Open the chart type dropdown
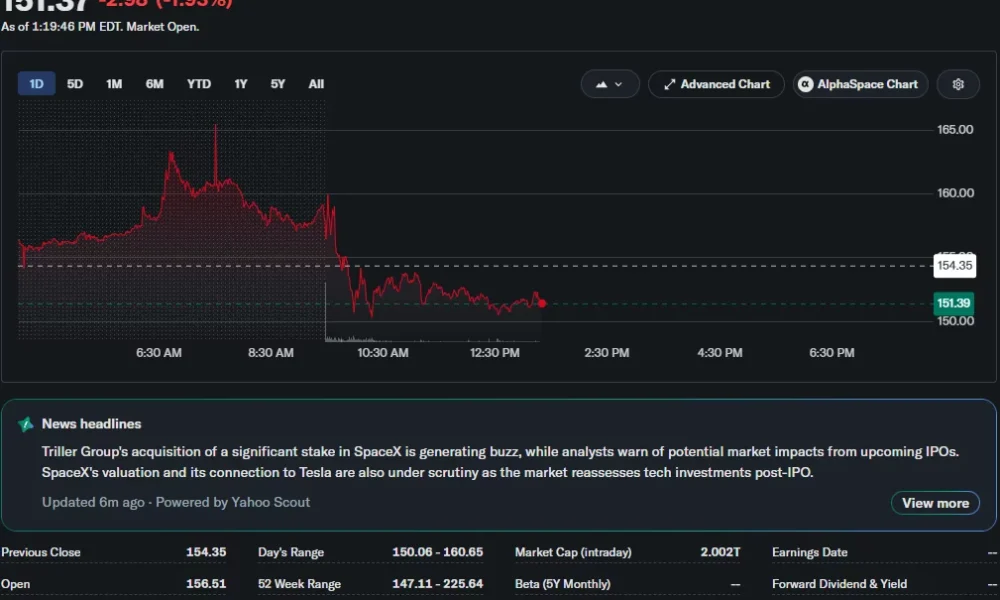The image size is (1000, 600). 610,84
